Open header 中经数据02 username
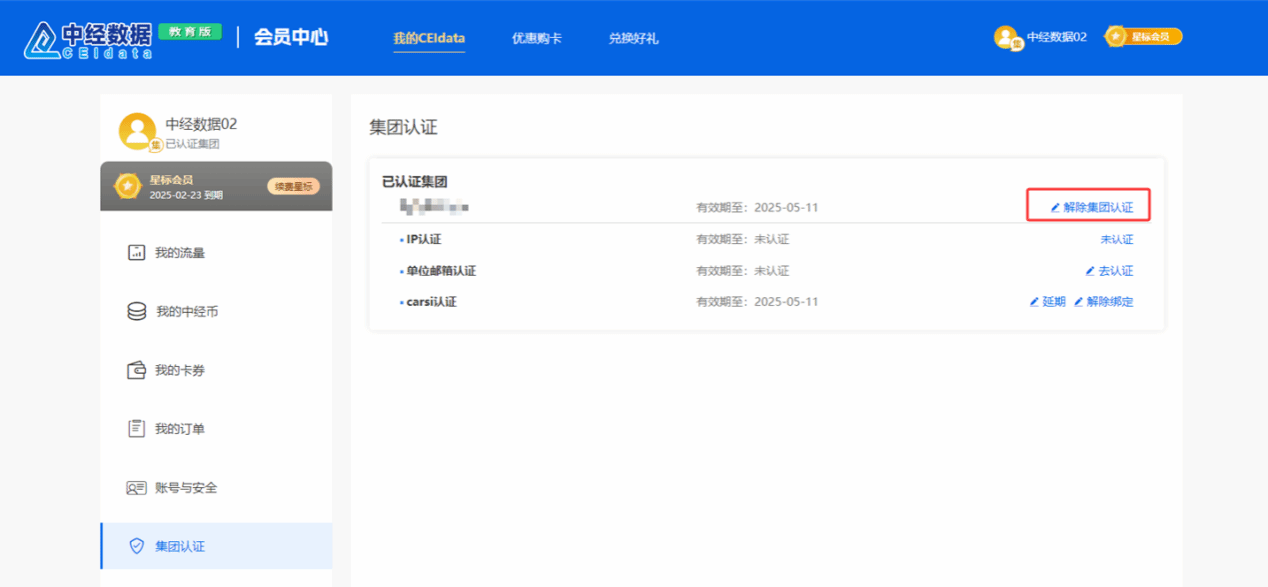The height and width of the screenshot is (587, 1268). (1057, 37)
